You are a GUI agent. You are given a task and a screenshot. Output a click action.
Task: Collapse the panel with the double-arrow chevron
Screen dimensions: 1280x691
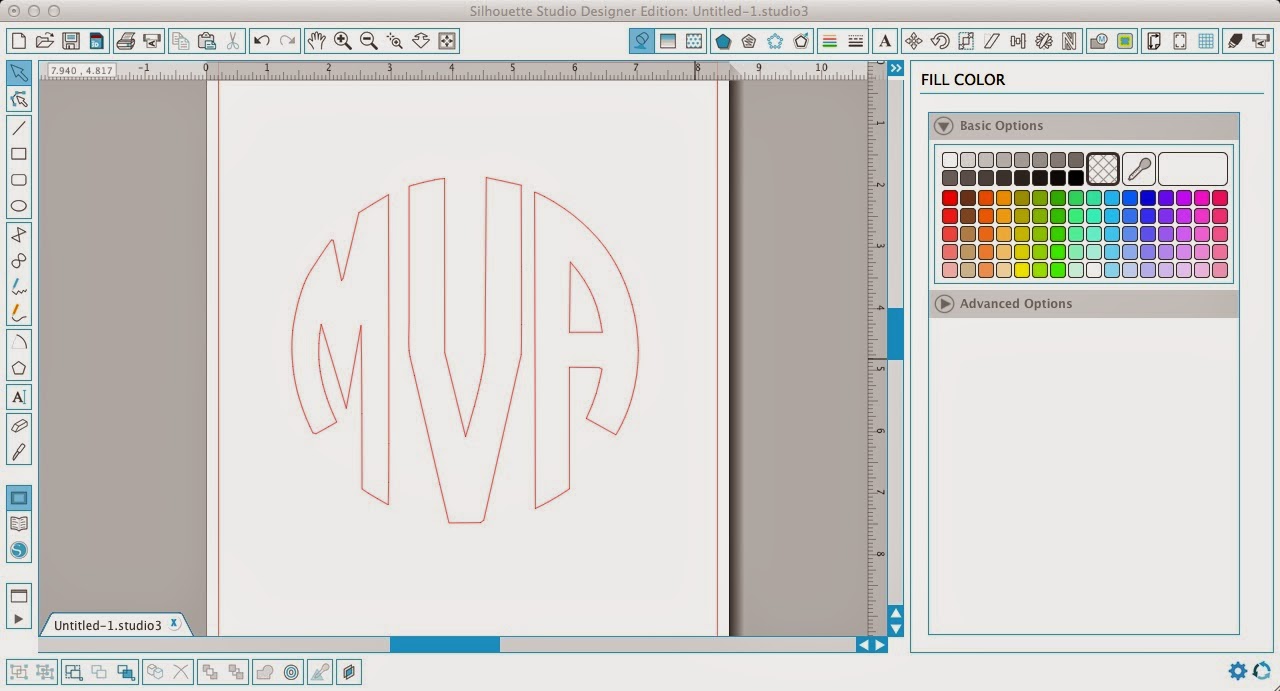(x=896, y=68)
